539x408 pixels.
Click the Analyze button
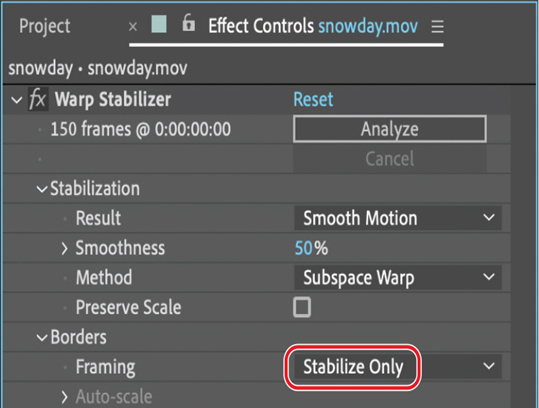click(390, 129)
